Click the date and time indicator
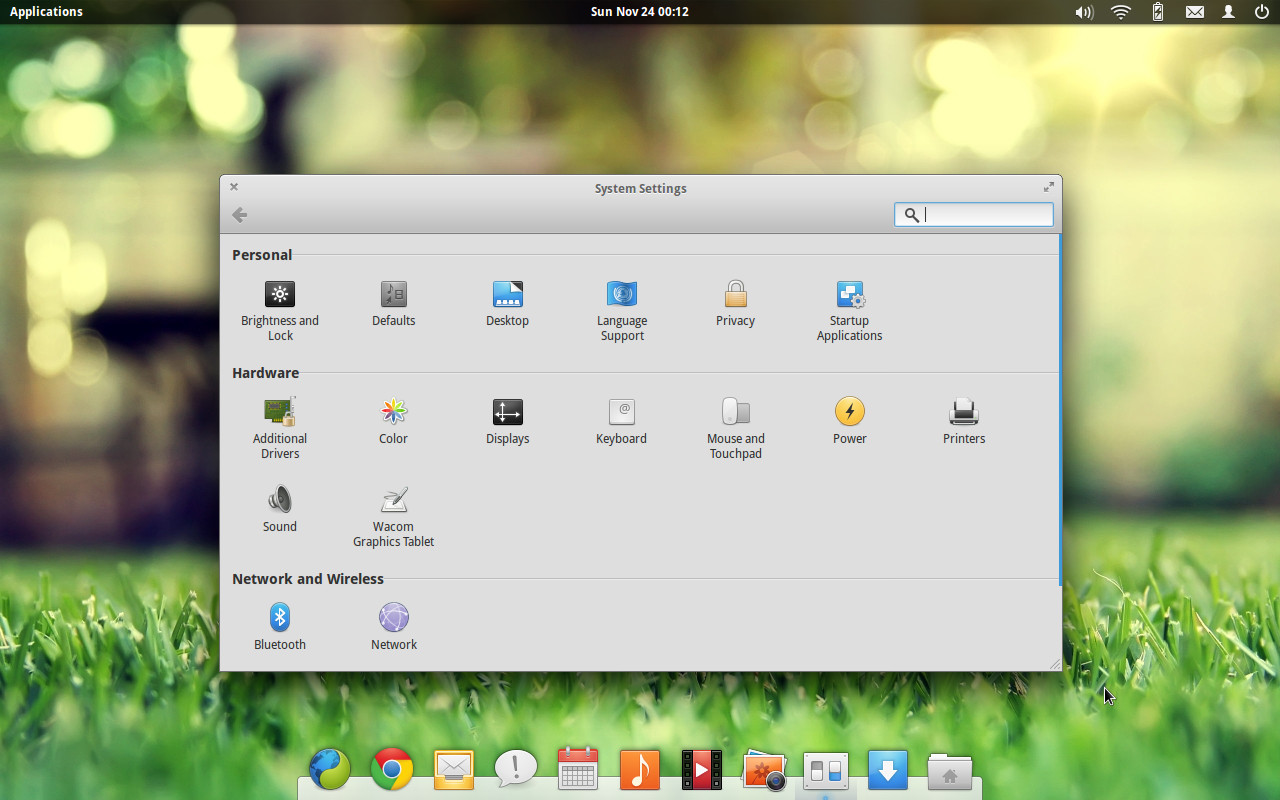 pos(640,12)
